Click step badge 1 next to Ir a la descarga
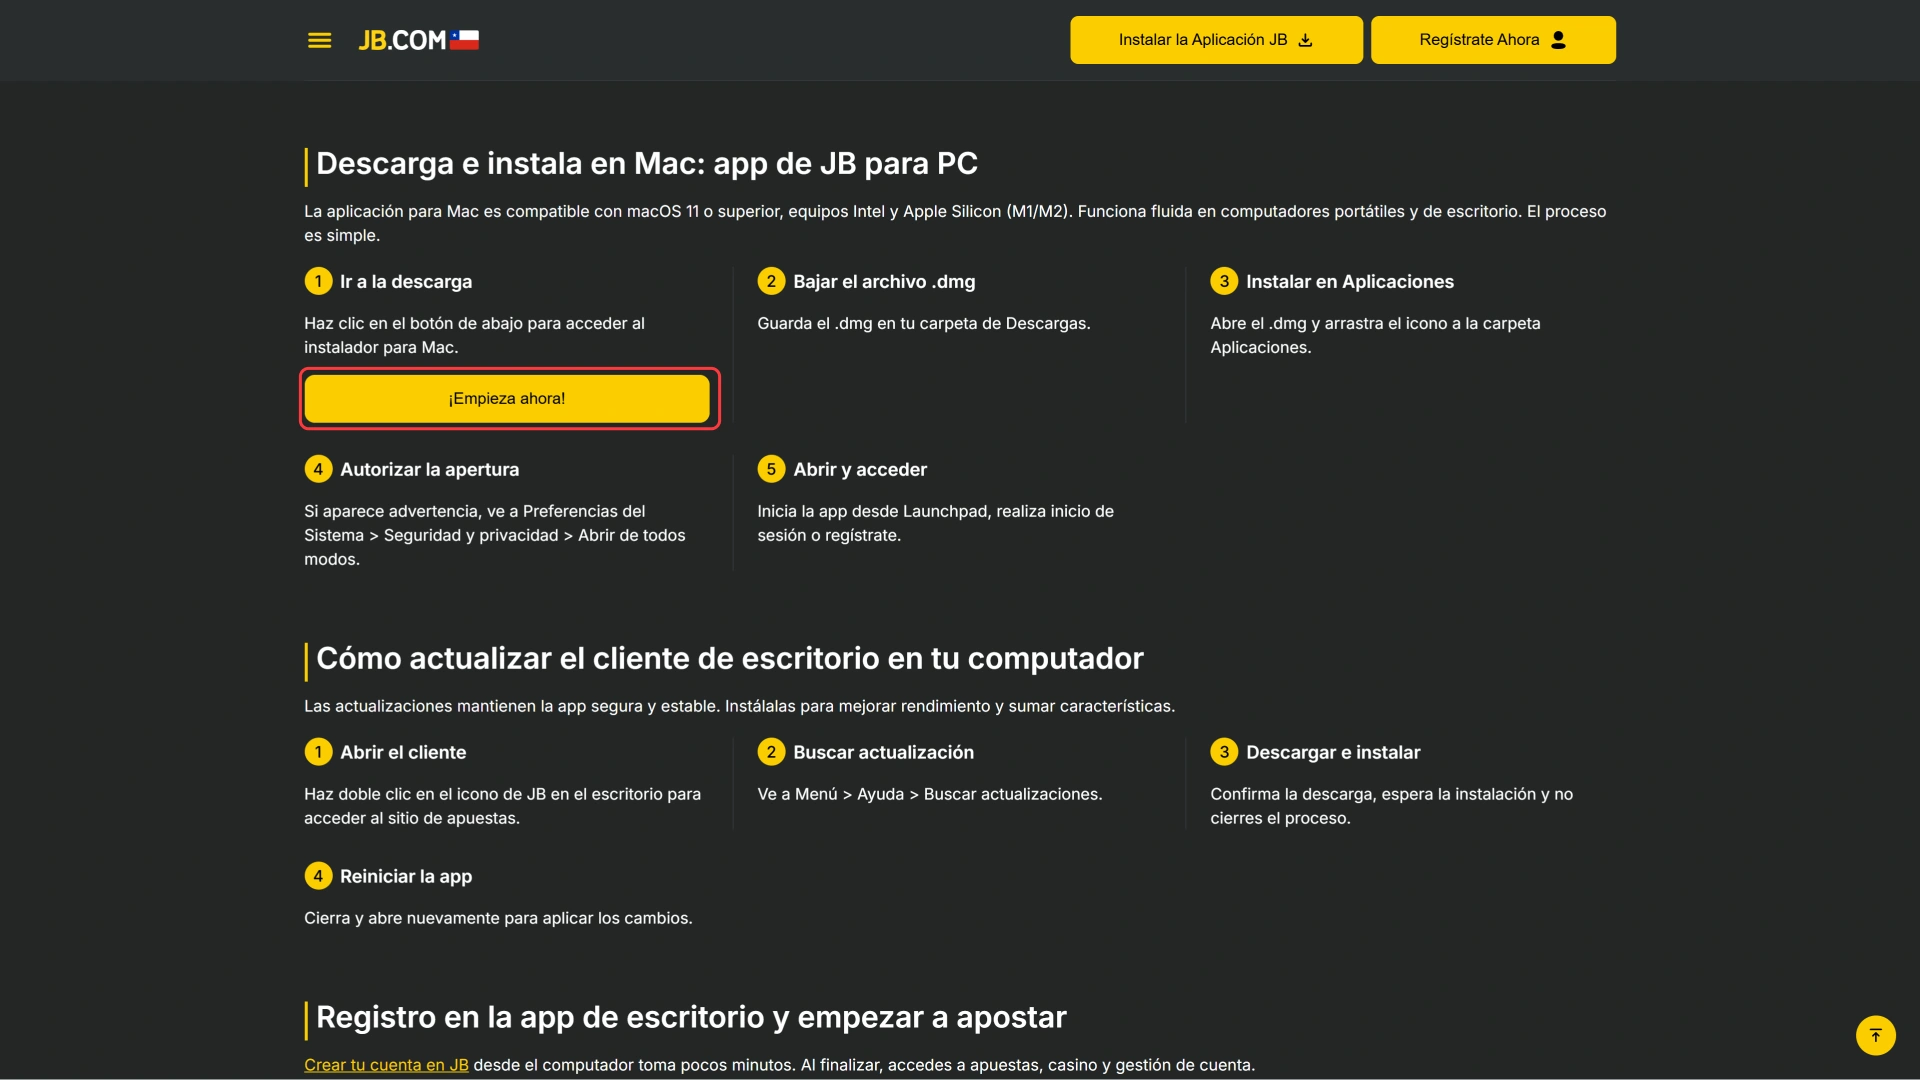The width and height of the screenshot is (1920, 1080). pyautogui.click(x=318, y=281)
